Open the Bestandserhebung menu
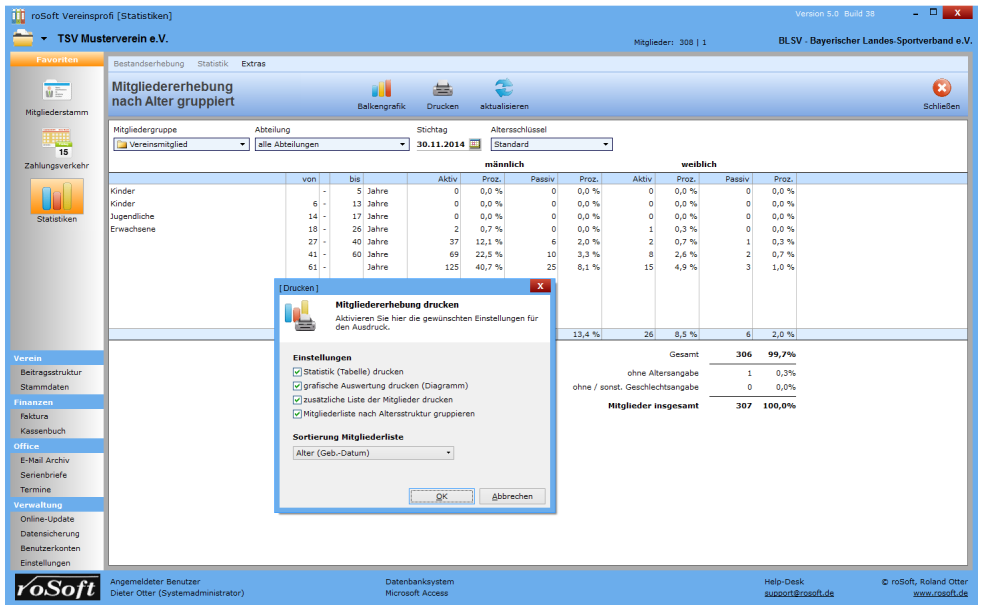Viewport: 983px width, 610px height. 148,63
